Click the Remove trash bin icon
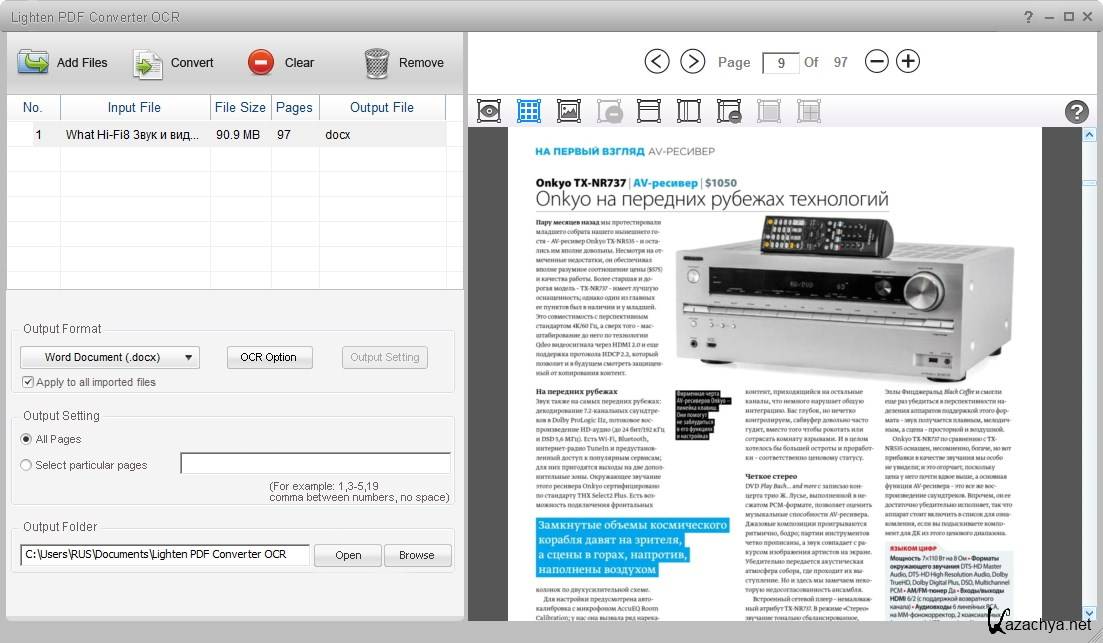The height and width of the screenshot is (643, 1103). [x=377, y=62]
